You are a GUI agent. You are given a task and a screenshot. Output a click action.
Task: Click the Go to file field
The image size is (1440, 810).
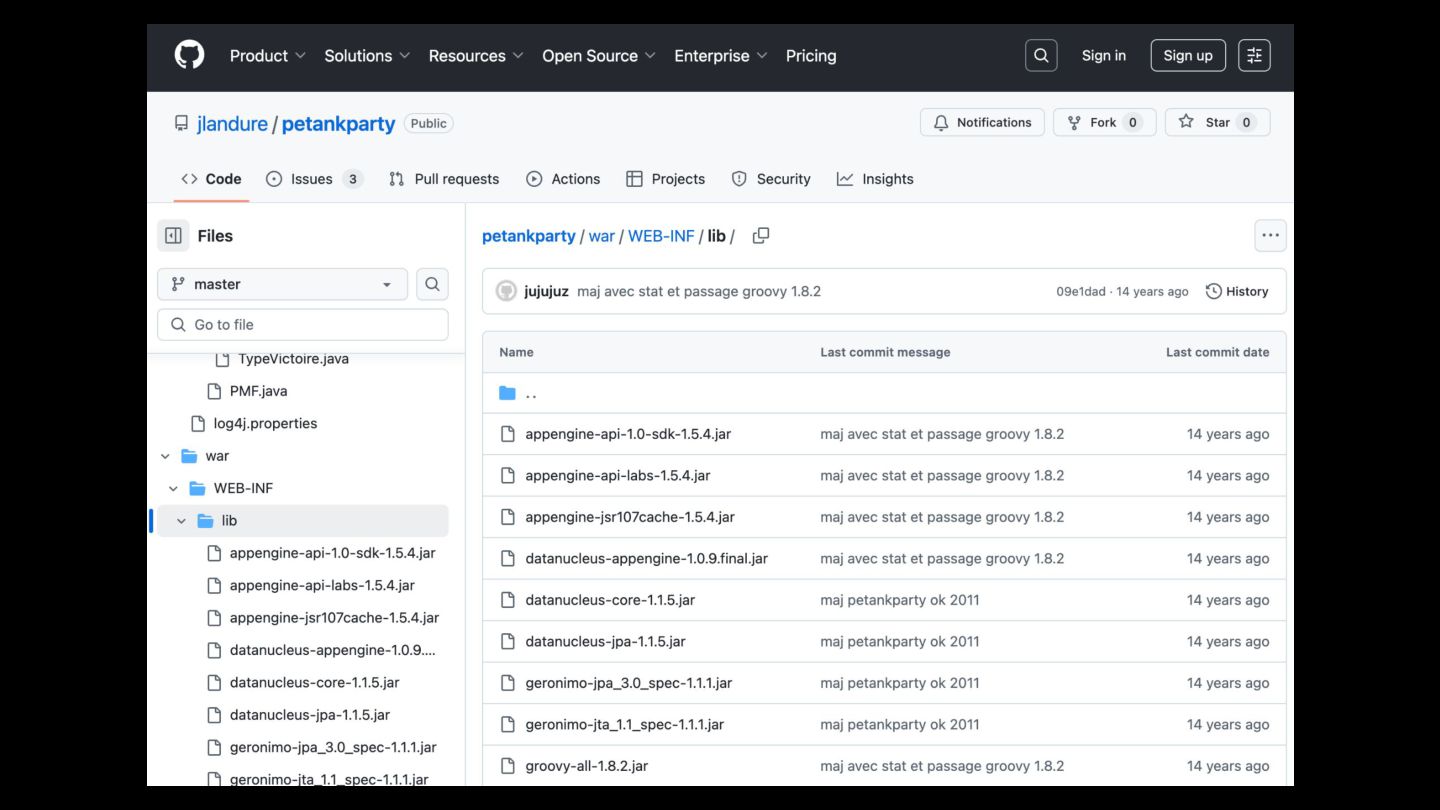(x=302, y=325)
